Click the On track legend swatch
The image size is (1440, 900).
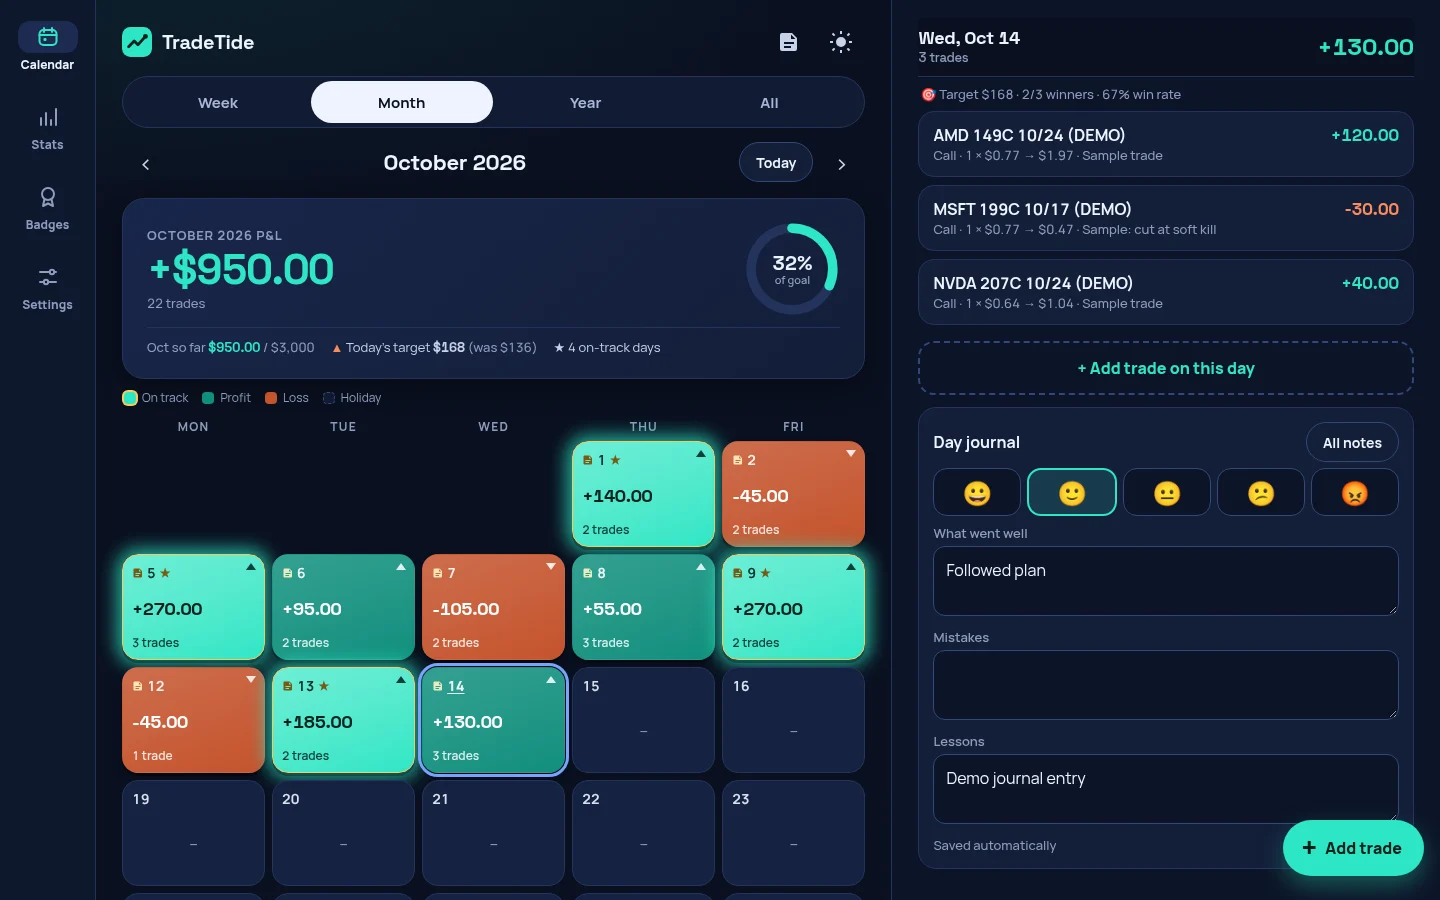coord(130,398)
